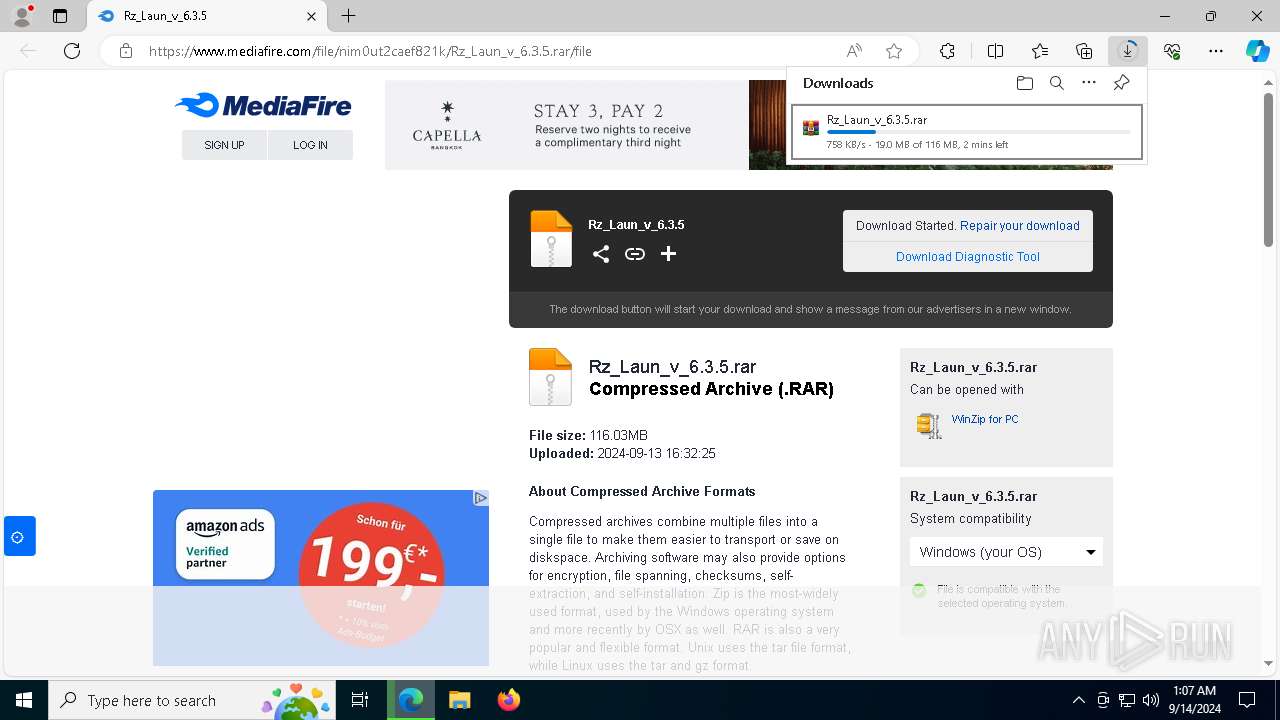Open the notification center
1280x720 pixels.
tap(1247, 700)
